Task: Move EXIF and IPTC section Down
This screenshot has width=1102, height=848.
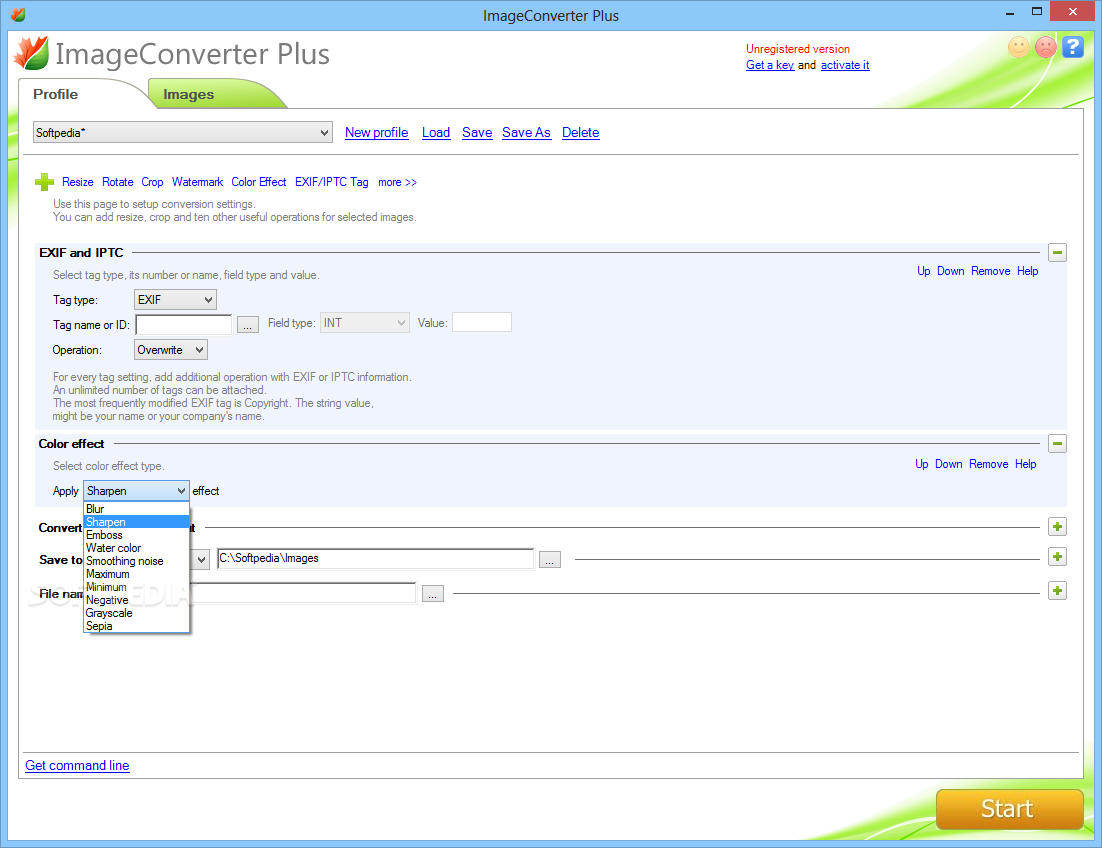Action: [950, 271]
